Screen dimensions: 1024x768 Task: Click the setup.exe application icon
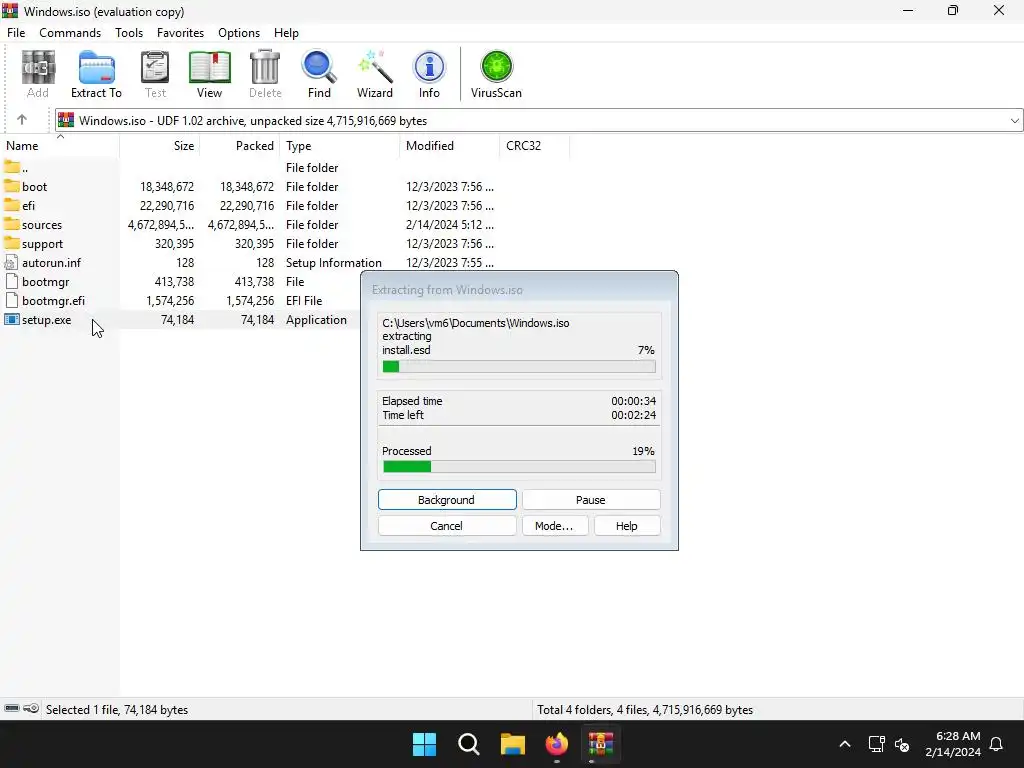click(12, 319)
